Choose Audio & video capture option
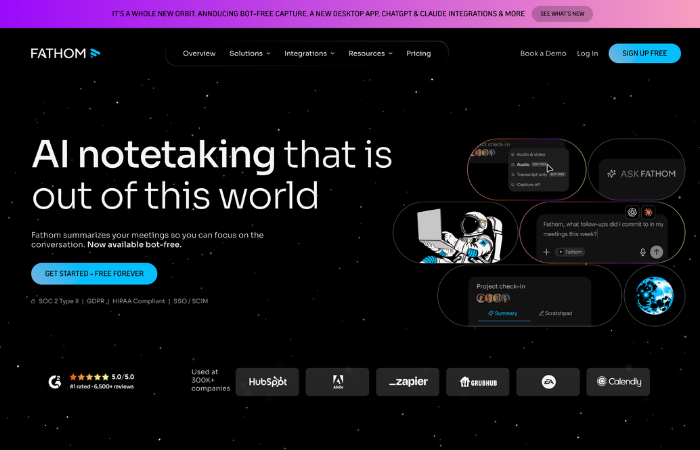700x450 pixels. (528, 154)
